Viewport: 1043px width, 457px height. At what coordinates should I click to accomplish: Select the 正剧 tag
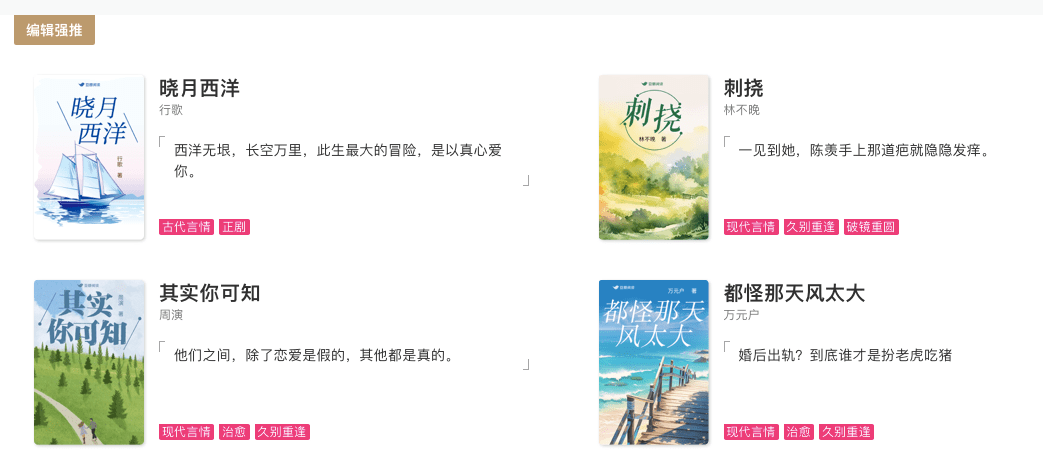(234, 227)
